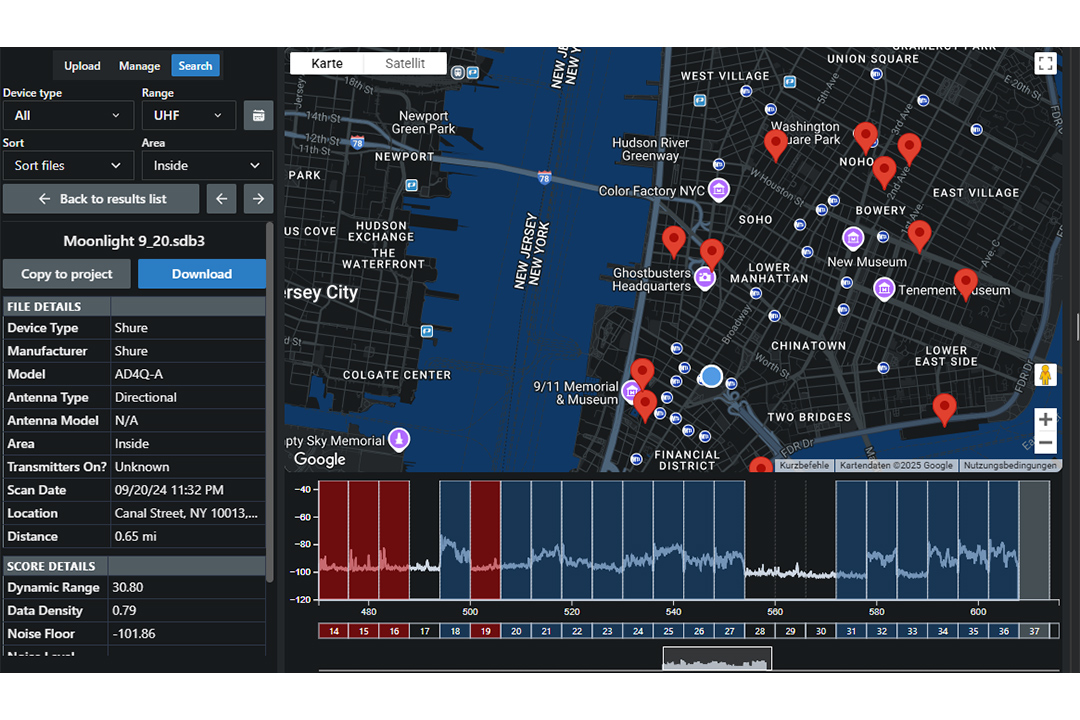
Task: Click the Distance value 0.65 mi
Action: 135,537
